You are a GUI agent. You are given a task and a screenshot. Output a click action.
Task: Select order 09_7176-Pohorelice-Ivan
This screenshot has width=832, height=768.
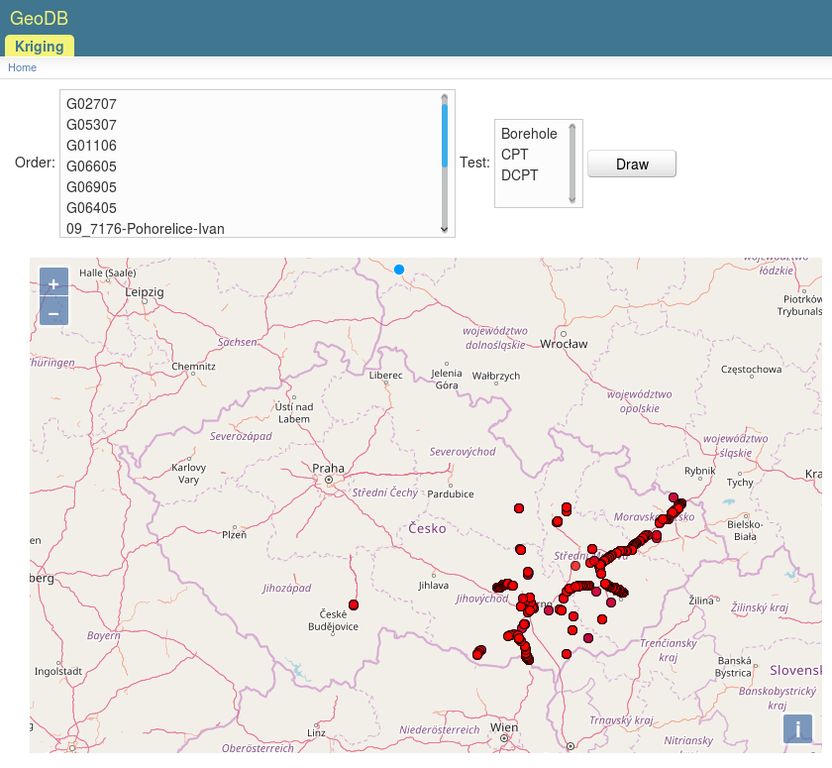coord(145,229)
